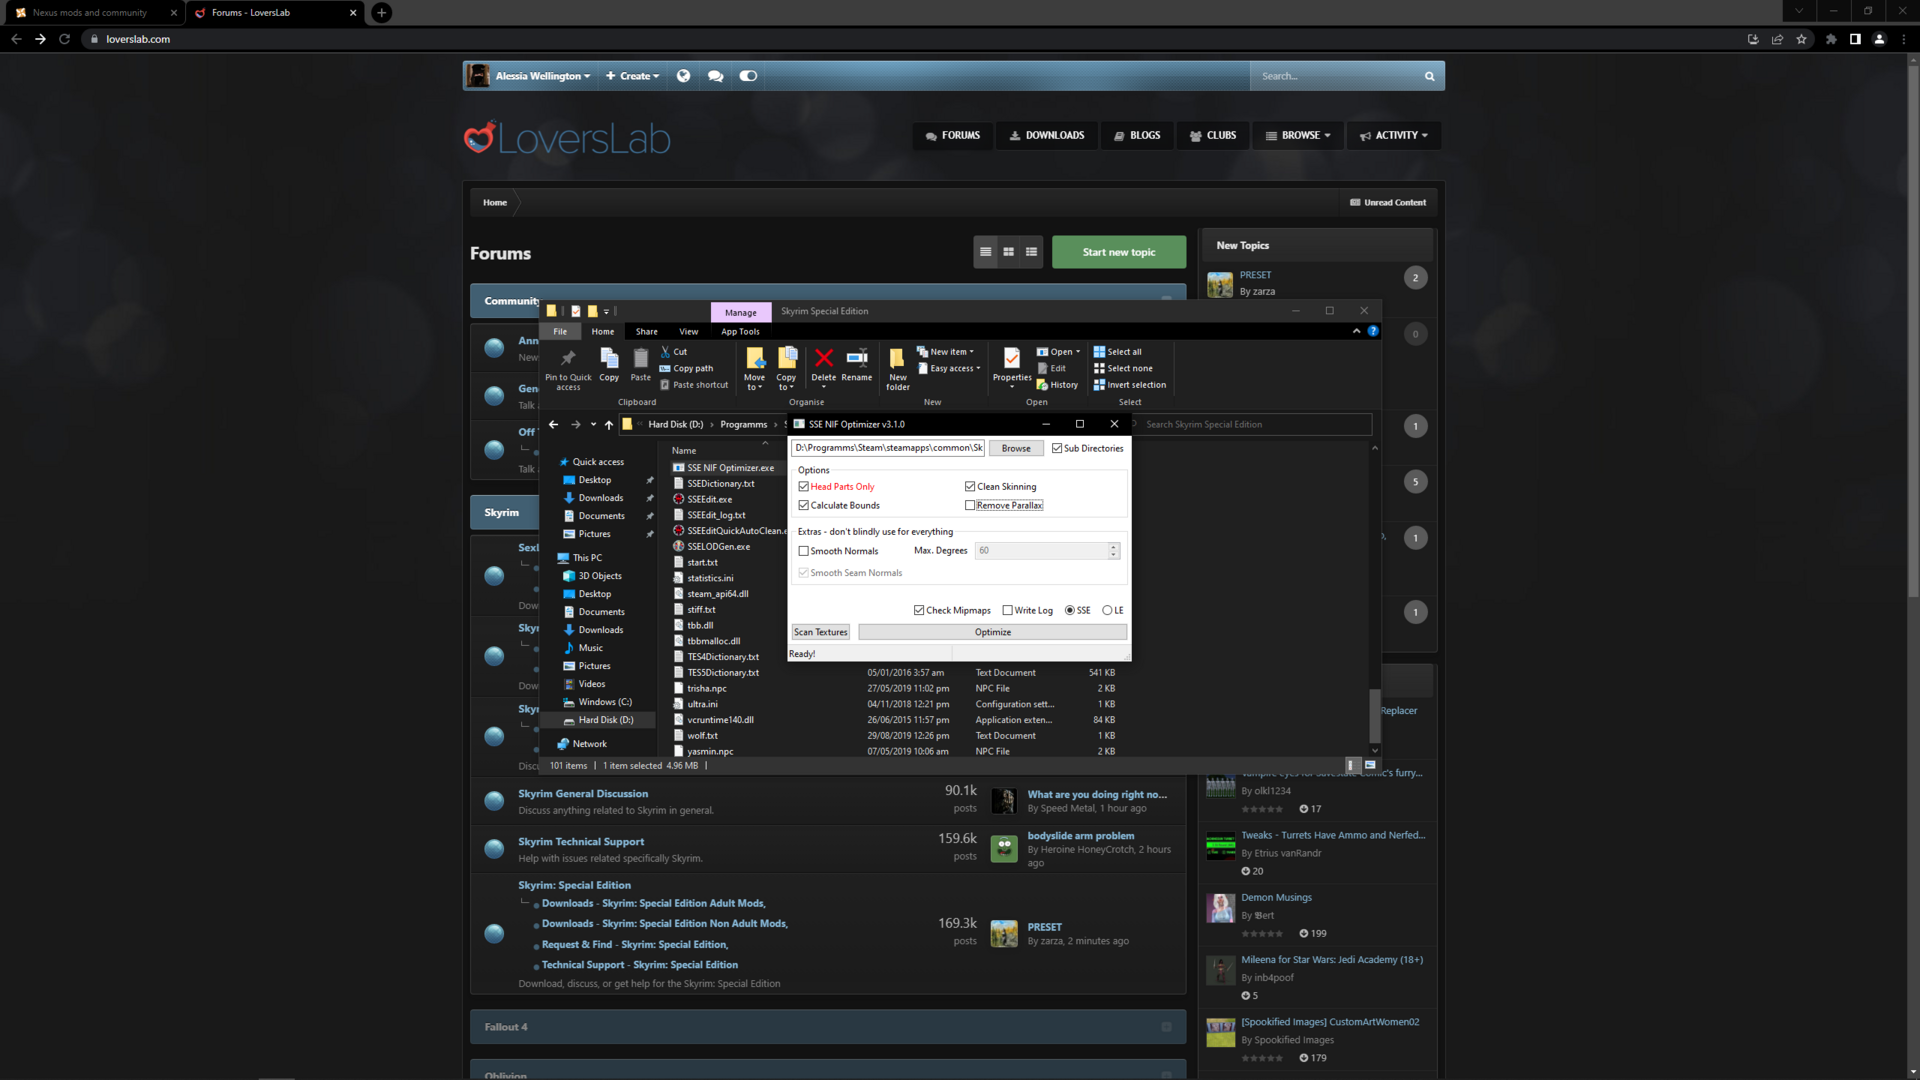Click the Cut scissors icon
The height and width of the screenshot is (1080, 1920).
click(665, 352)
